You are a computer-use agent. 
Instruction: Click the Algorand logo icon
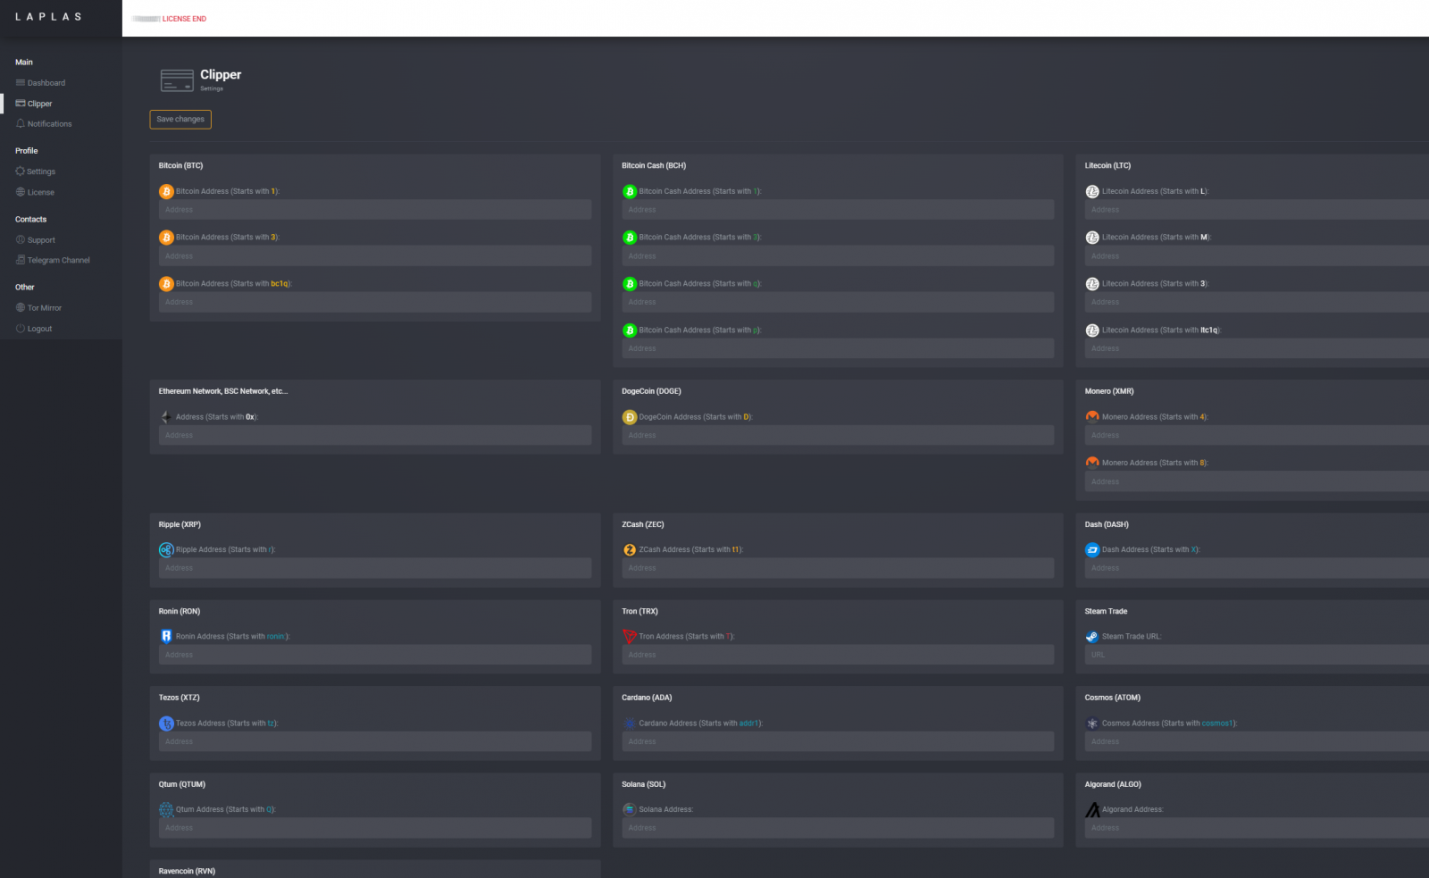1092,810
